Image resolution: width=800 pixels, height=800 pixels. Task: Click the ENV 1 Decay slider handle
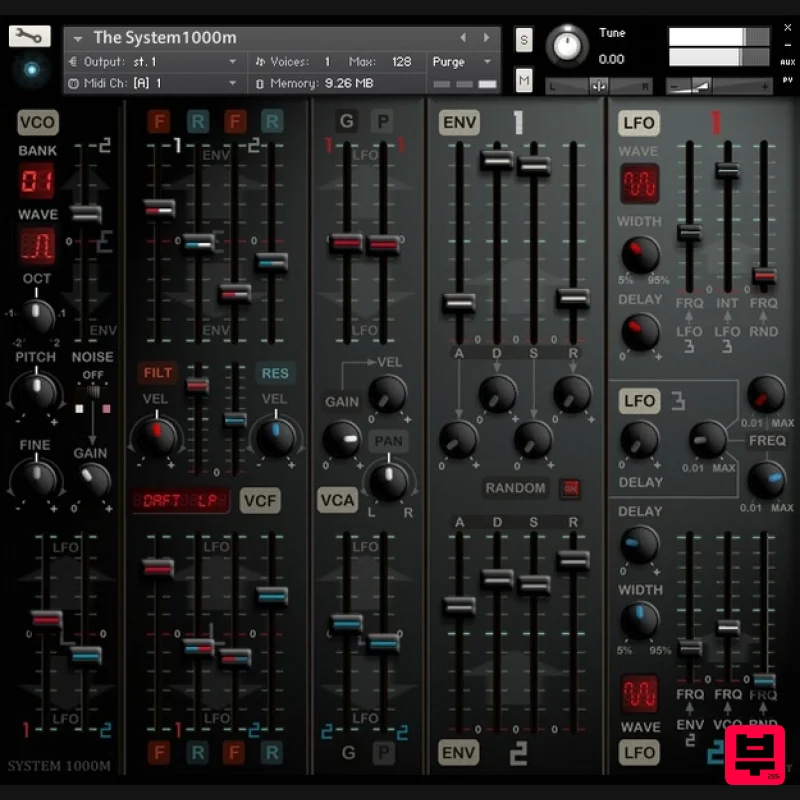coord(496,160)
